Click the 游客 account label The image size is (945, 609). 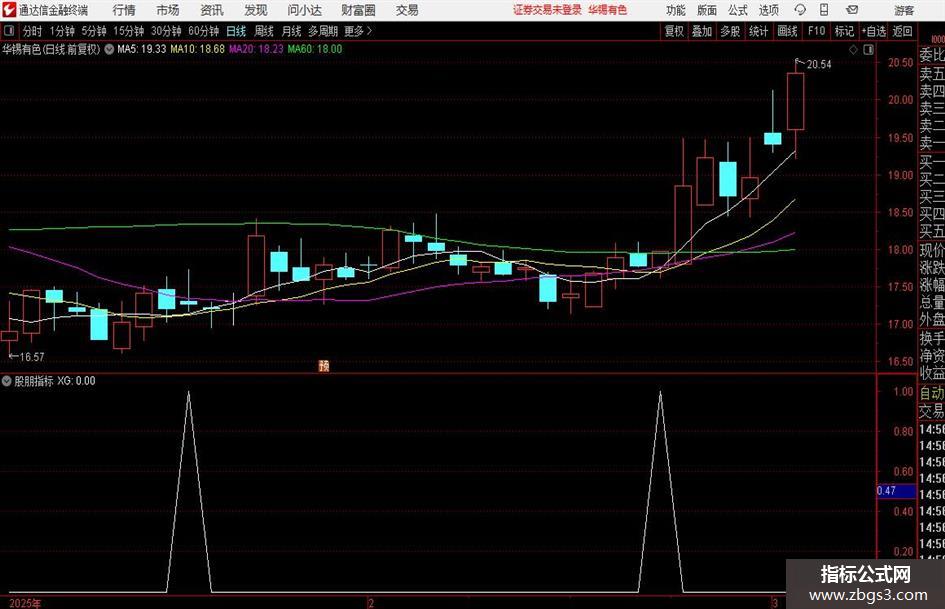coord(904,10)
